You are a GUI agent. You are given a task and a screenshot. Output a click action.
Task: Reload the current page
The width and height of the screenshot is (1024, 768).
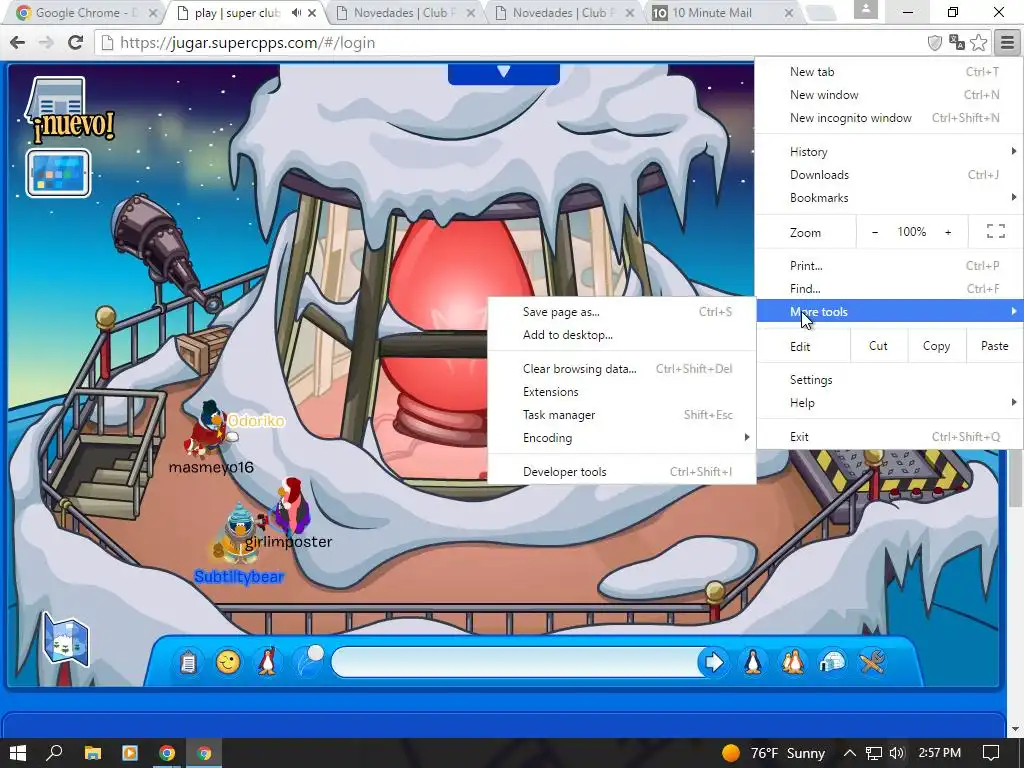click(75, 43)
